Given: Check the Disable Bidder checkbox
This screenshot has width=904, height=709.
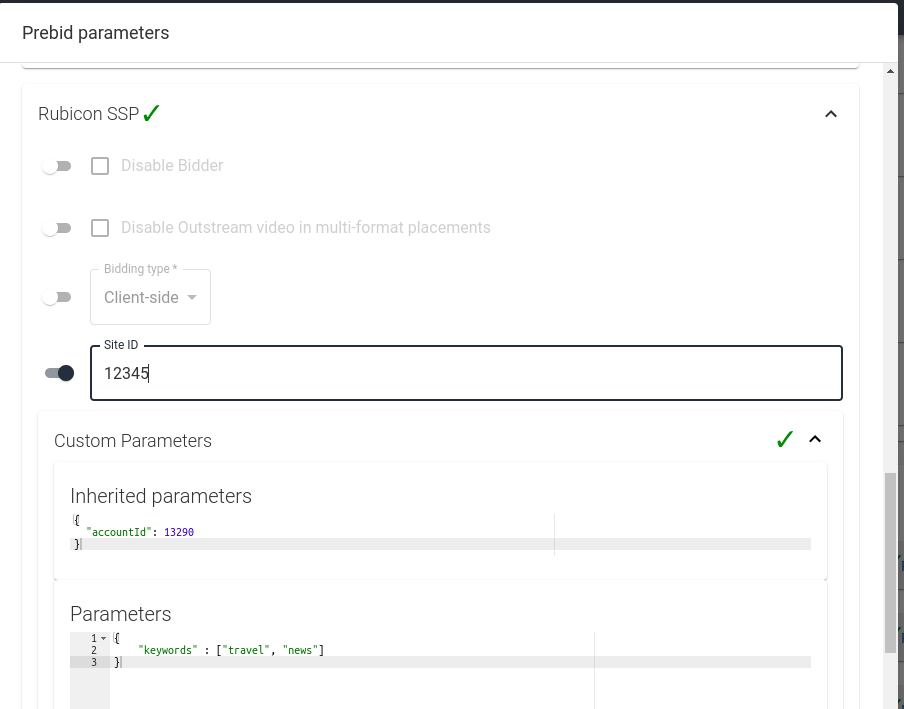Looking at the screenshot, I should [99, 165].
